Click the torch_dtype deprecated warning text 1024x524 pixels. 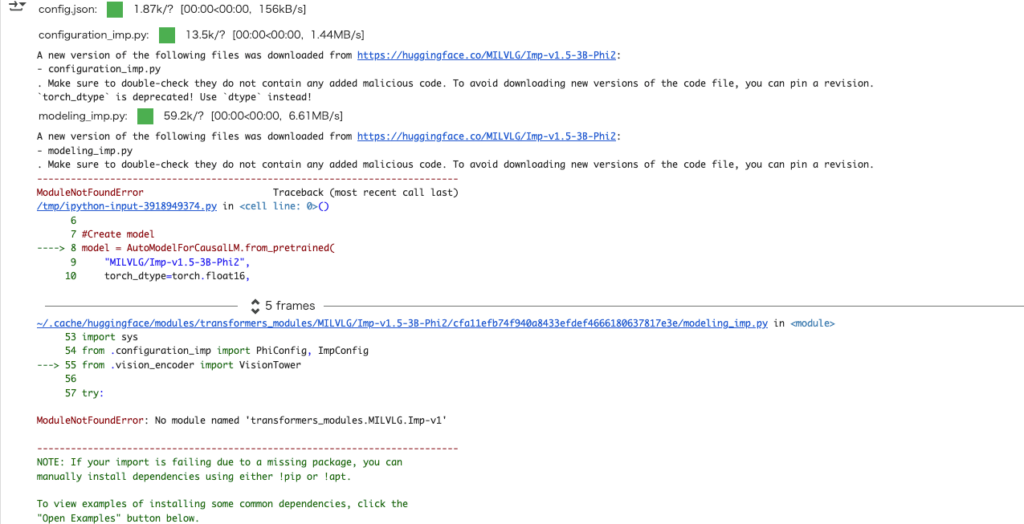tap(174, 97)
